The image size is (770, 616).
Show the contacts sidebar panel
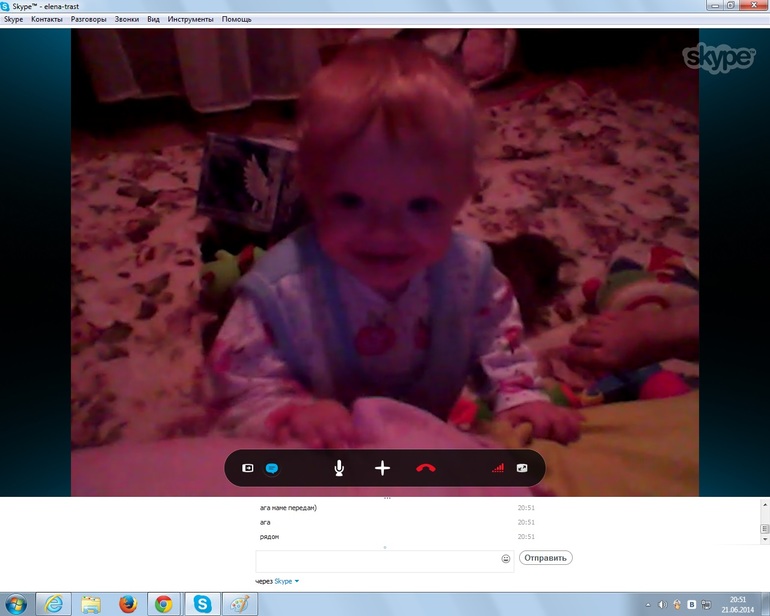click(249, 468)
